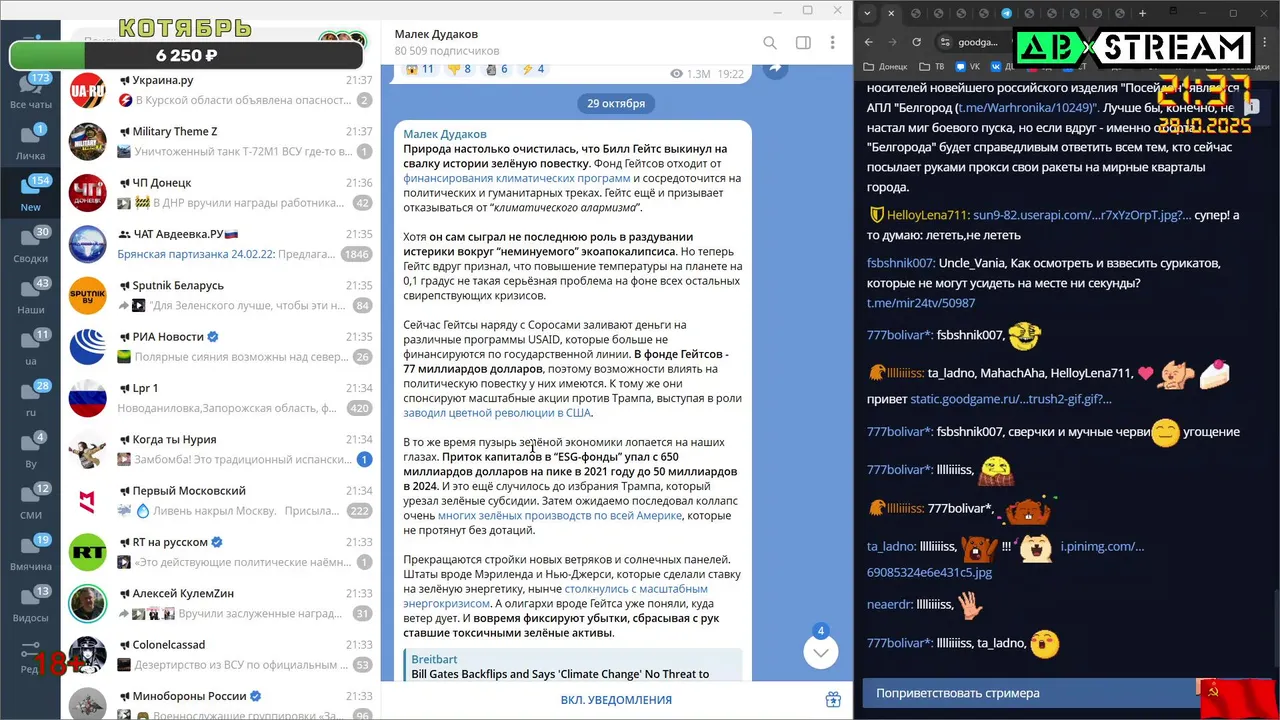Select the New folder tab

point(31,194)
